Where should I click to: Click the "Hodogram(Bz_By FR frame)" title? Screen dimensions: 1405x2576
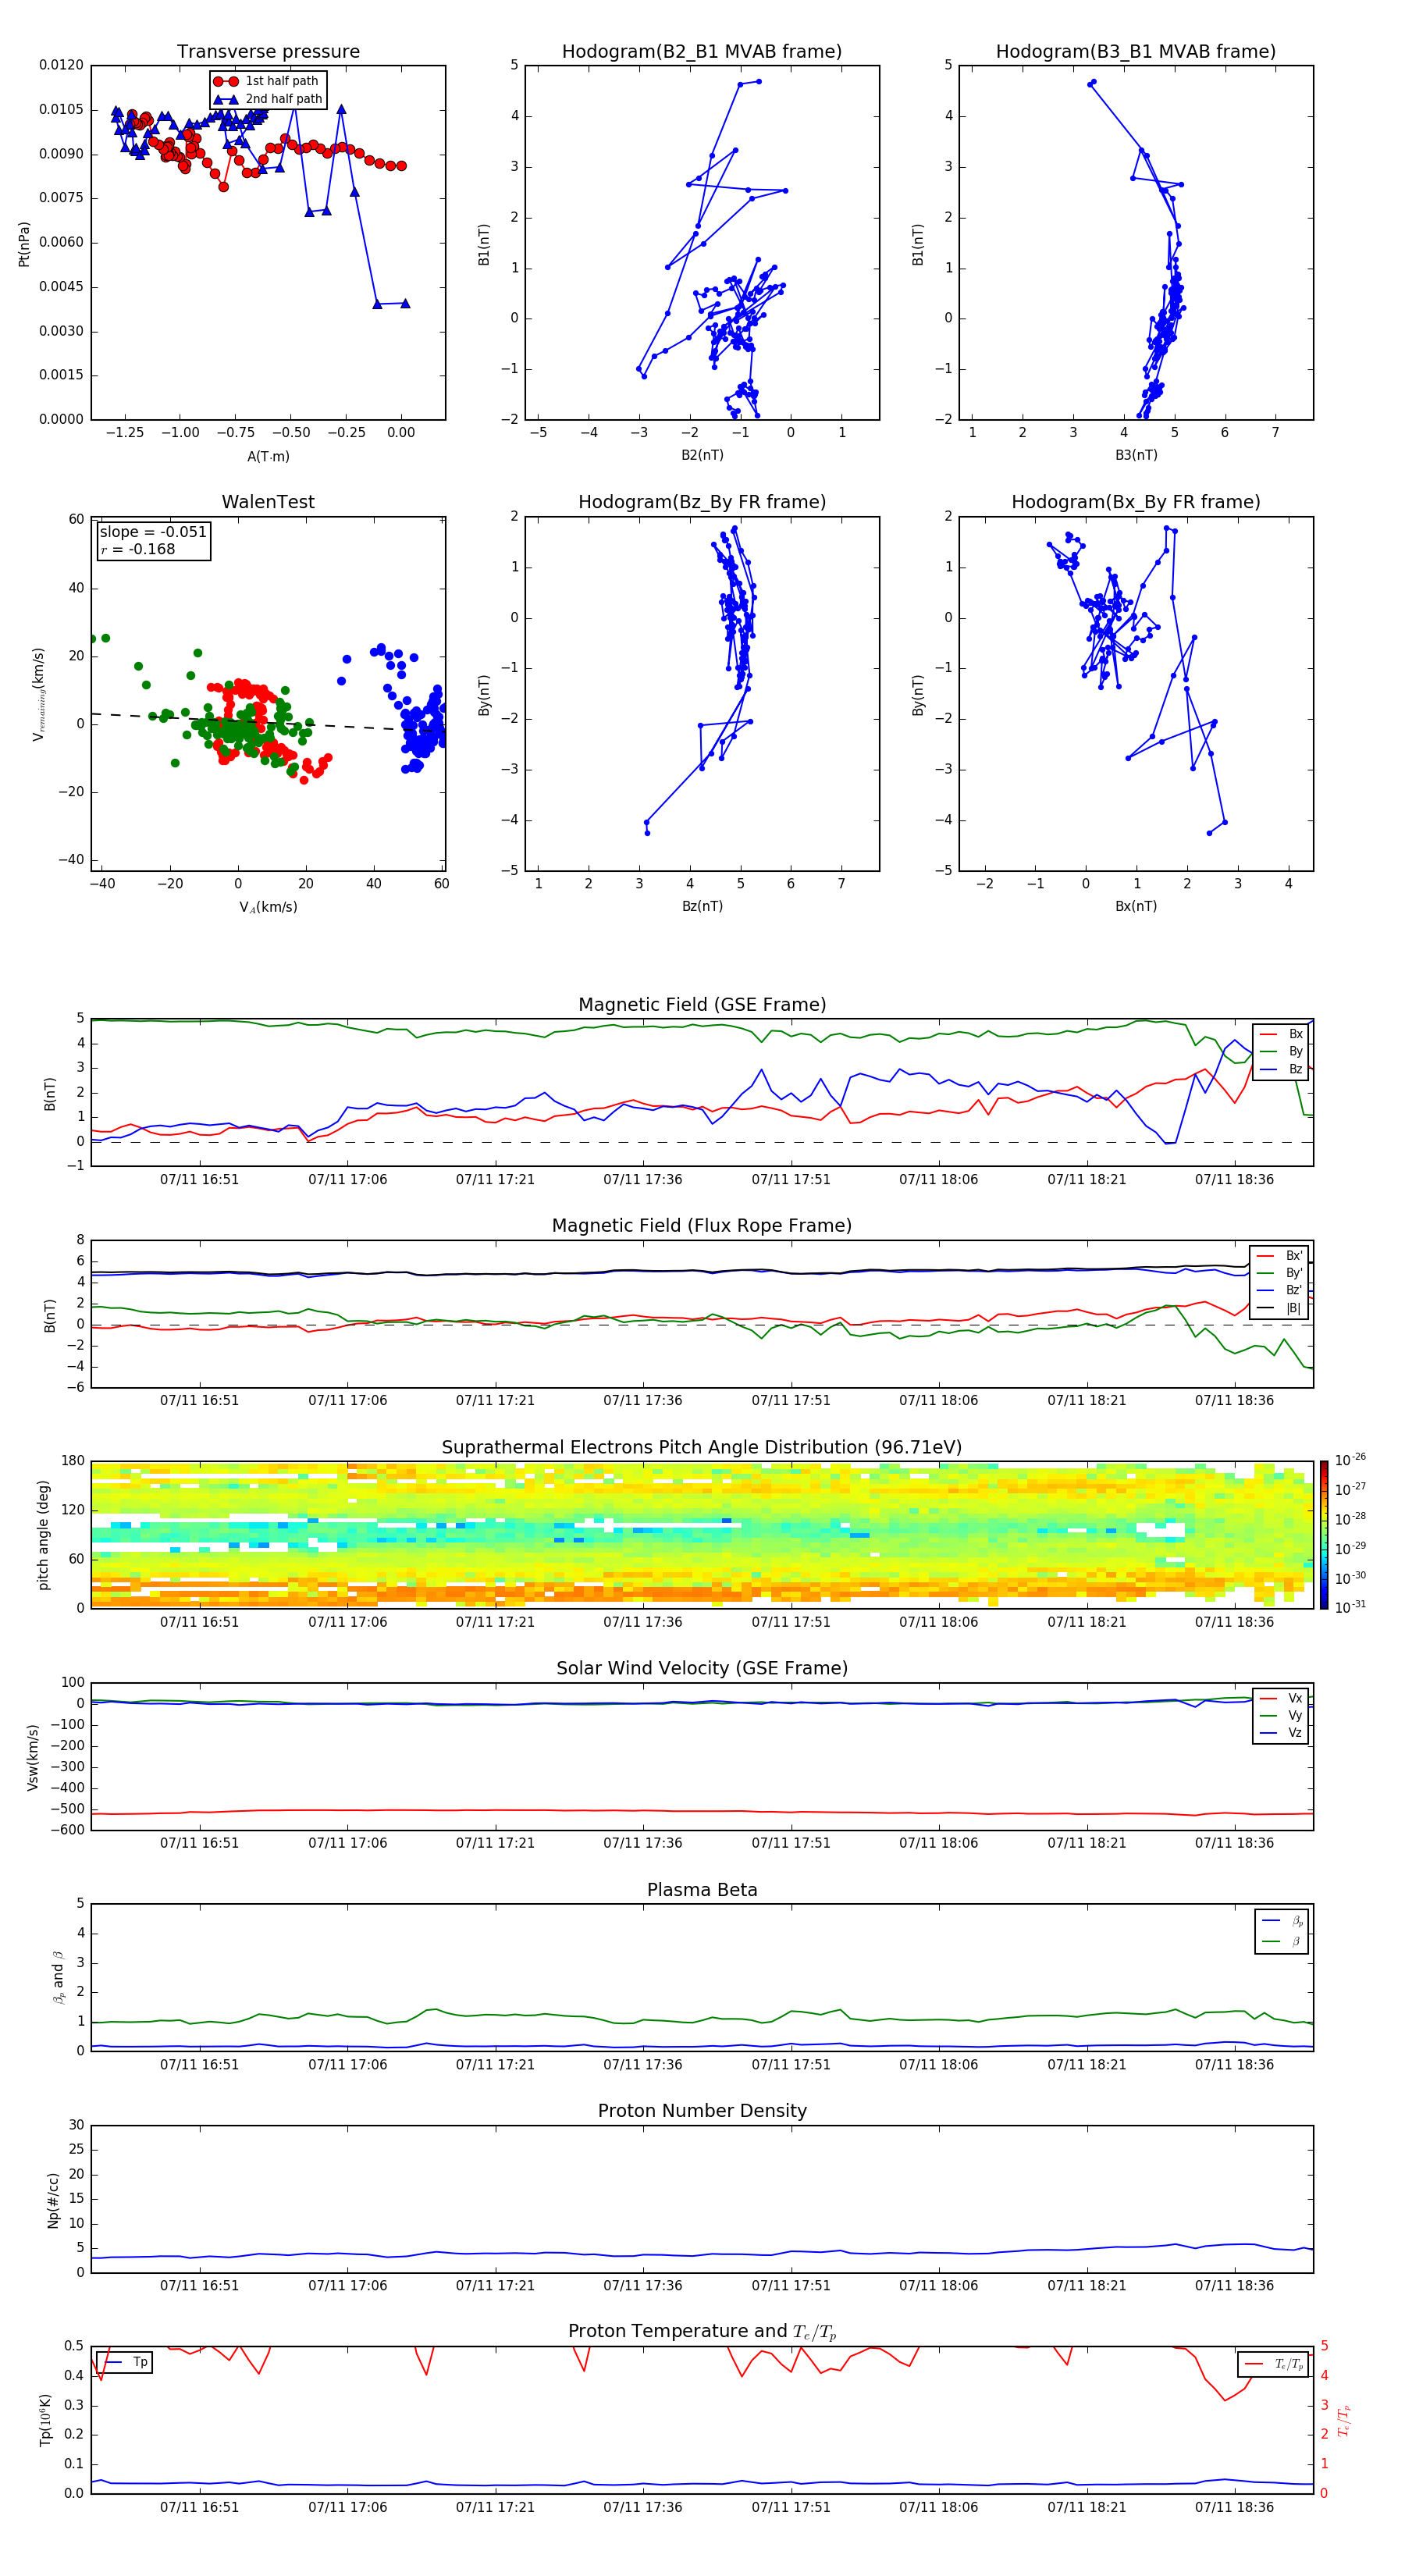pos(702,502)
